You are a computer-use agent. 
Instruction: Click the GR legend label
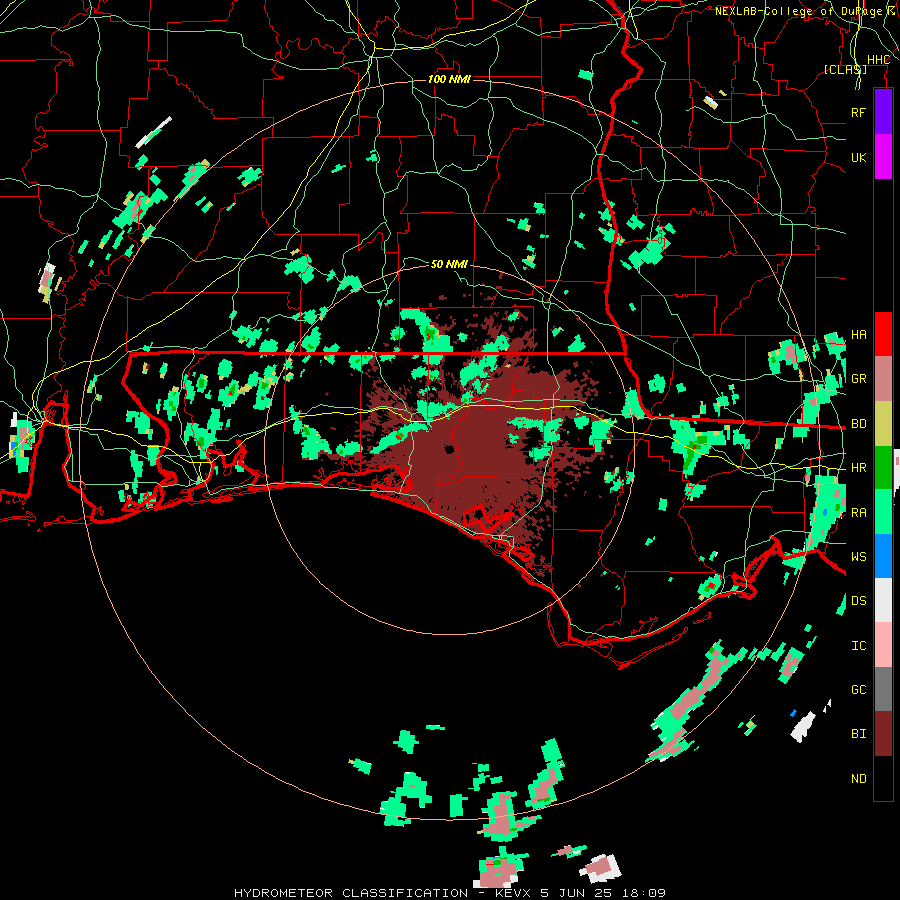click(858, 379)
